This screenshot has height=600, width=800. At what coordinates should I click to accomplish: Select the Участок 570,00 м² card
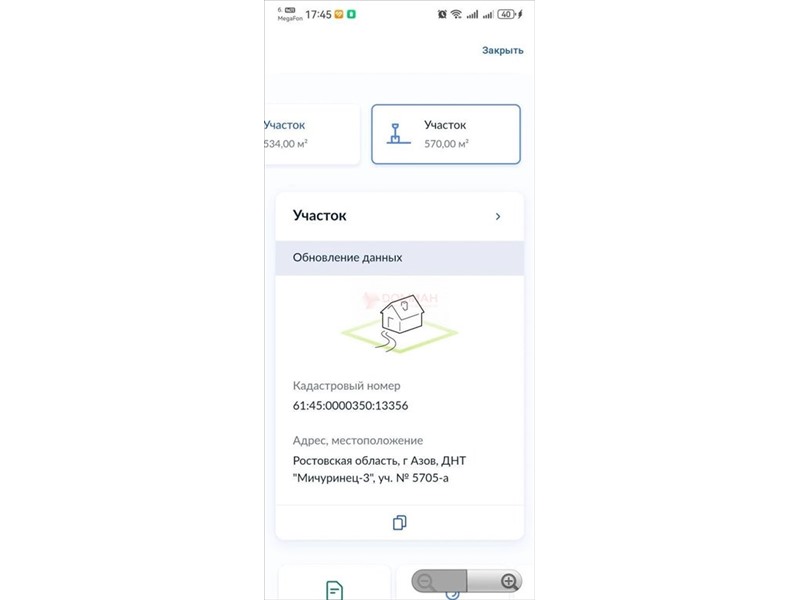pos(446,134)
